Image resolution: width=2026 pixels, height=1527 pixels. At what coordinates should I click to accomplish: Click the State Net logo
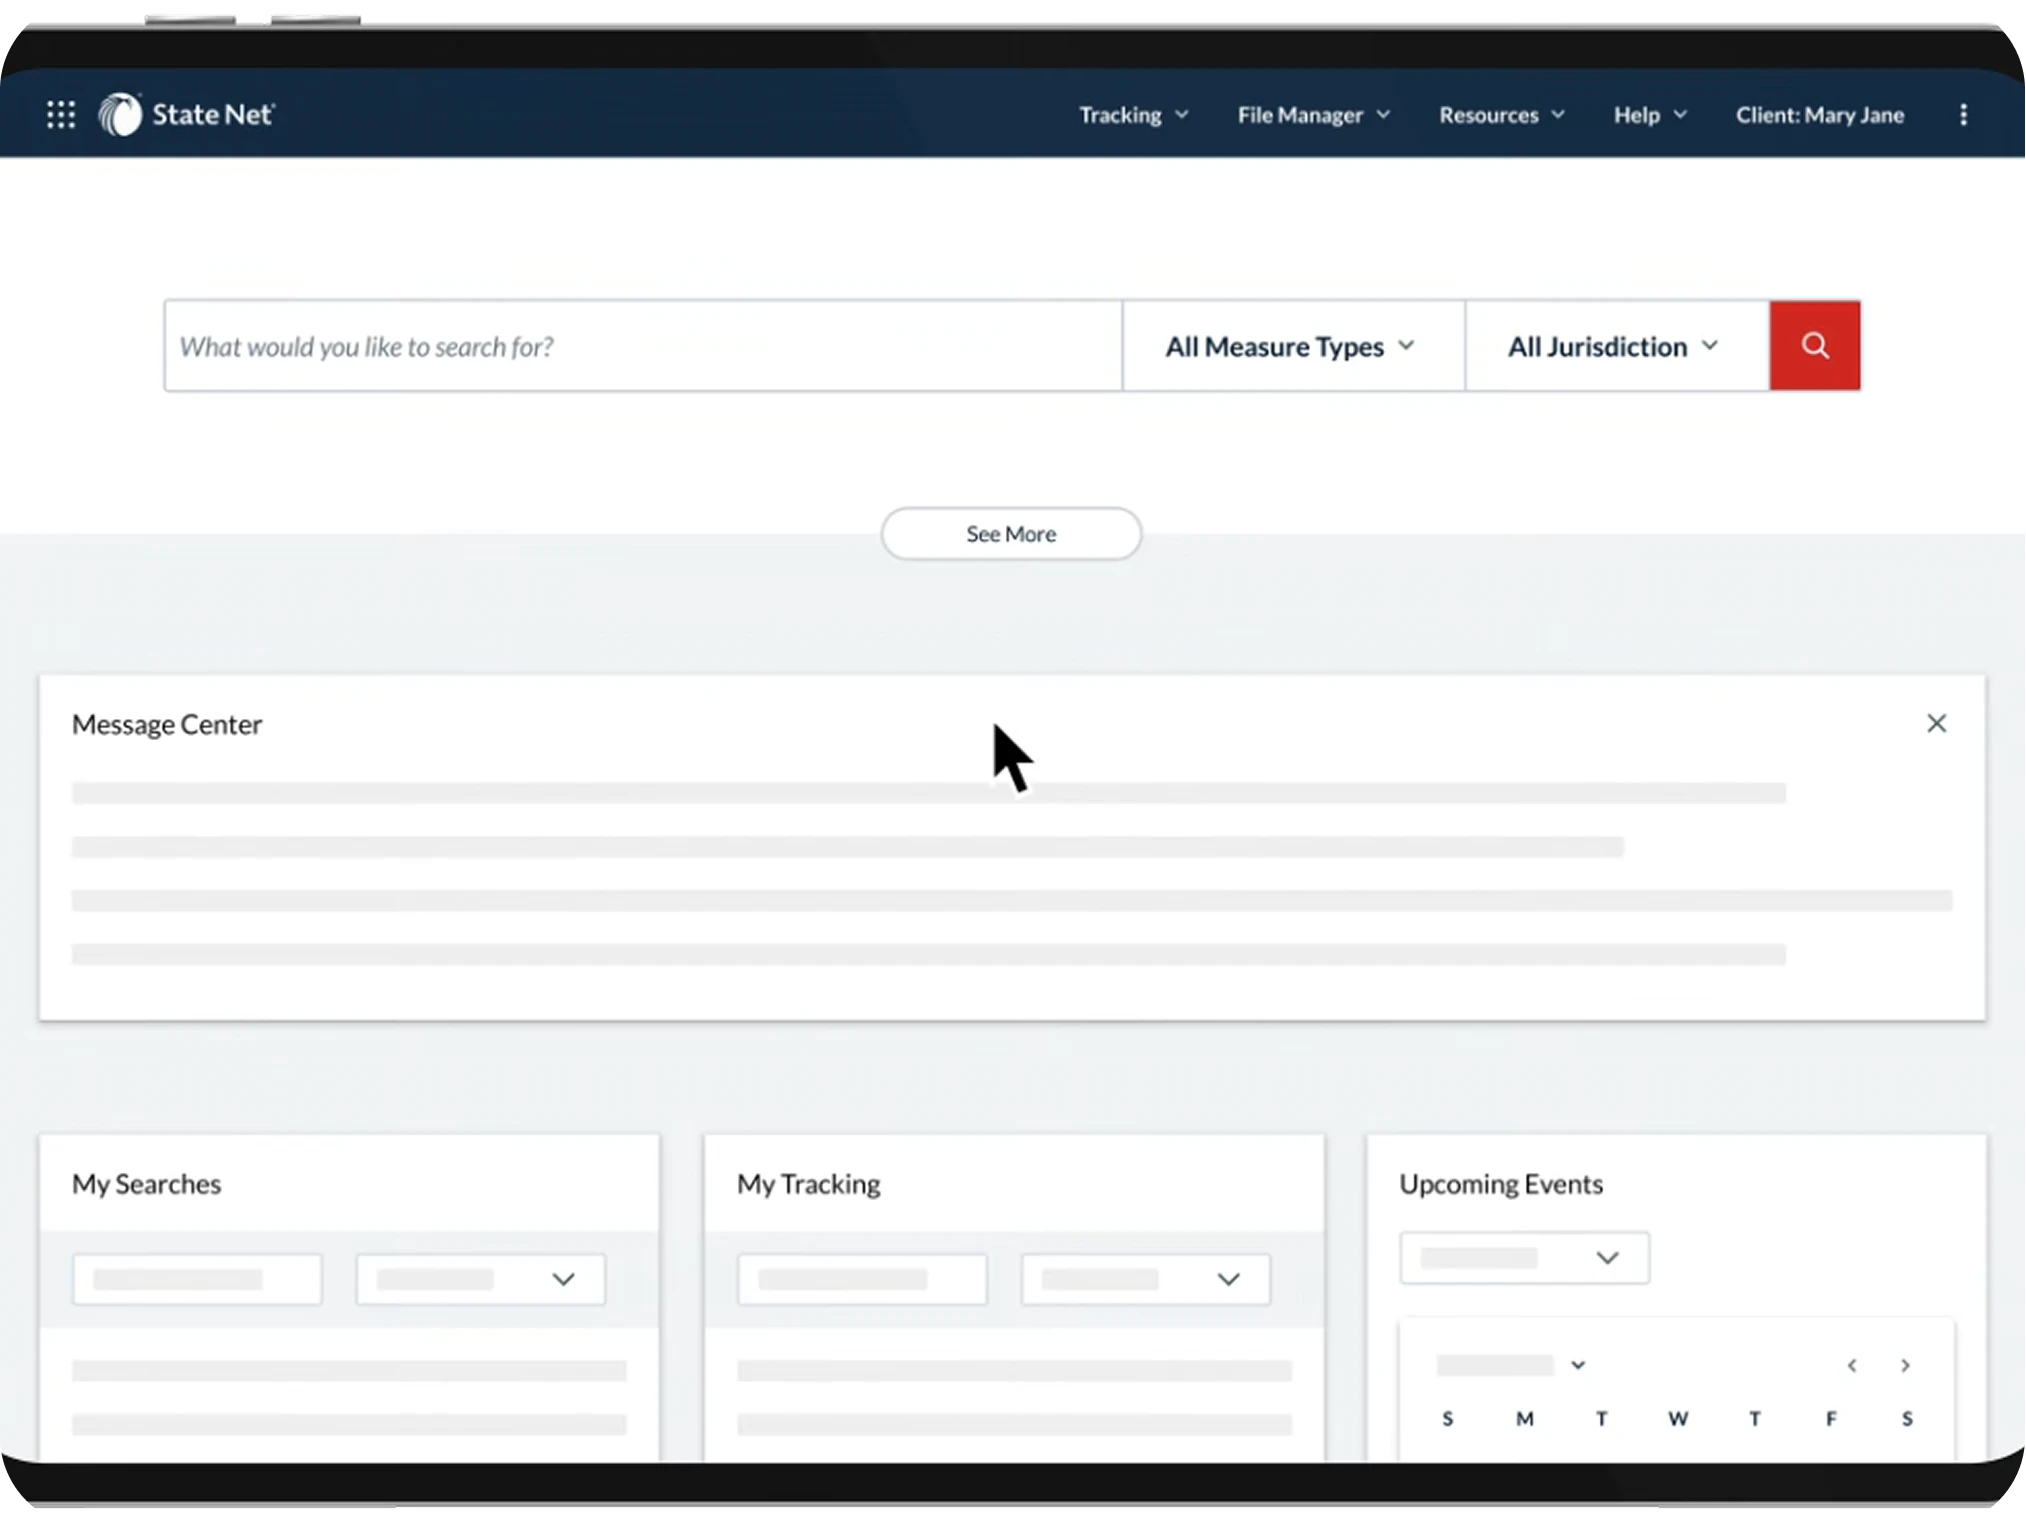tap(187, 115)
